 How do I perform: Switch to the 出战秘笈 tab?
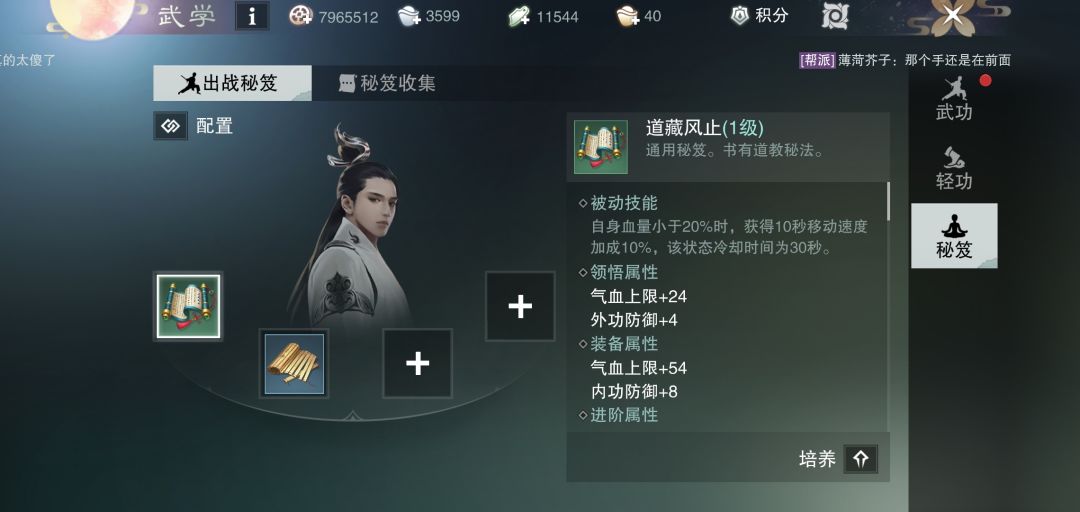coord(232,83)
